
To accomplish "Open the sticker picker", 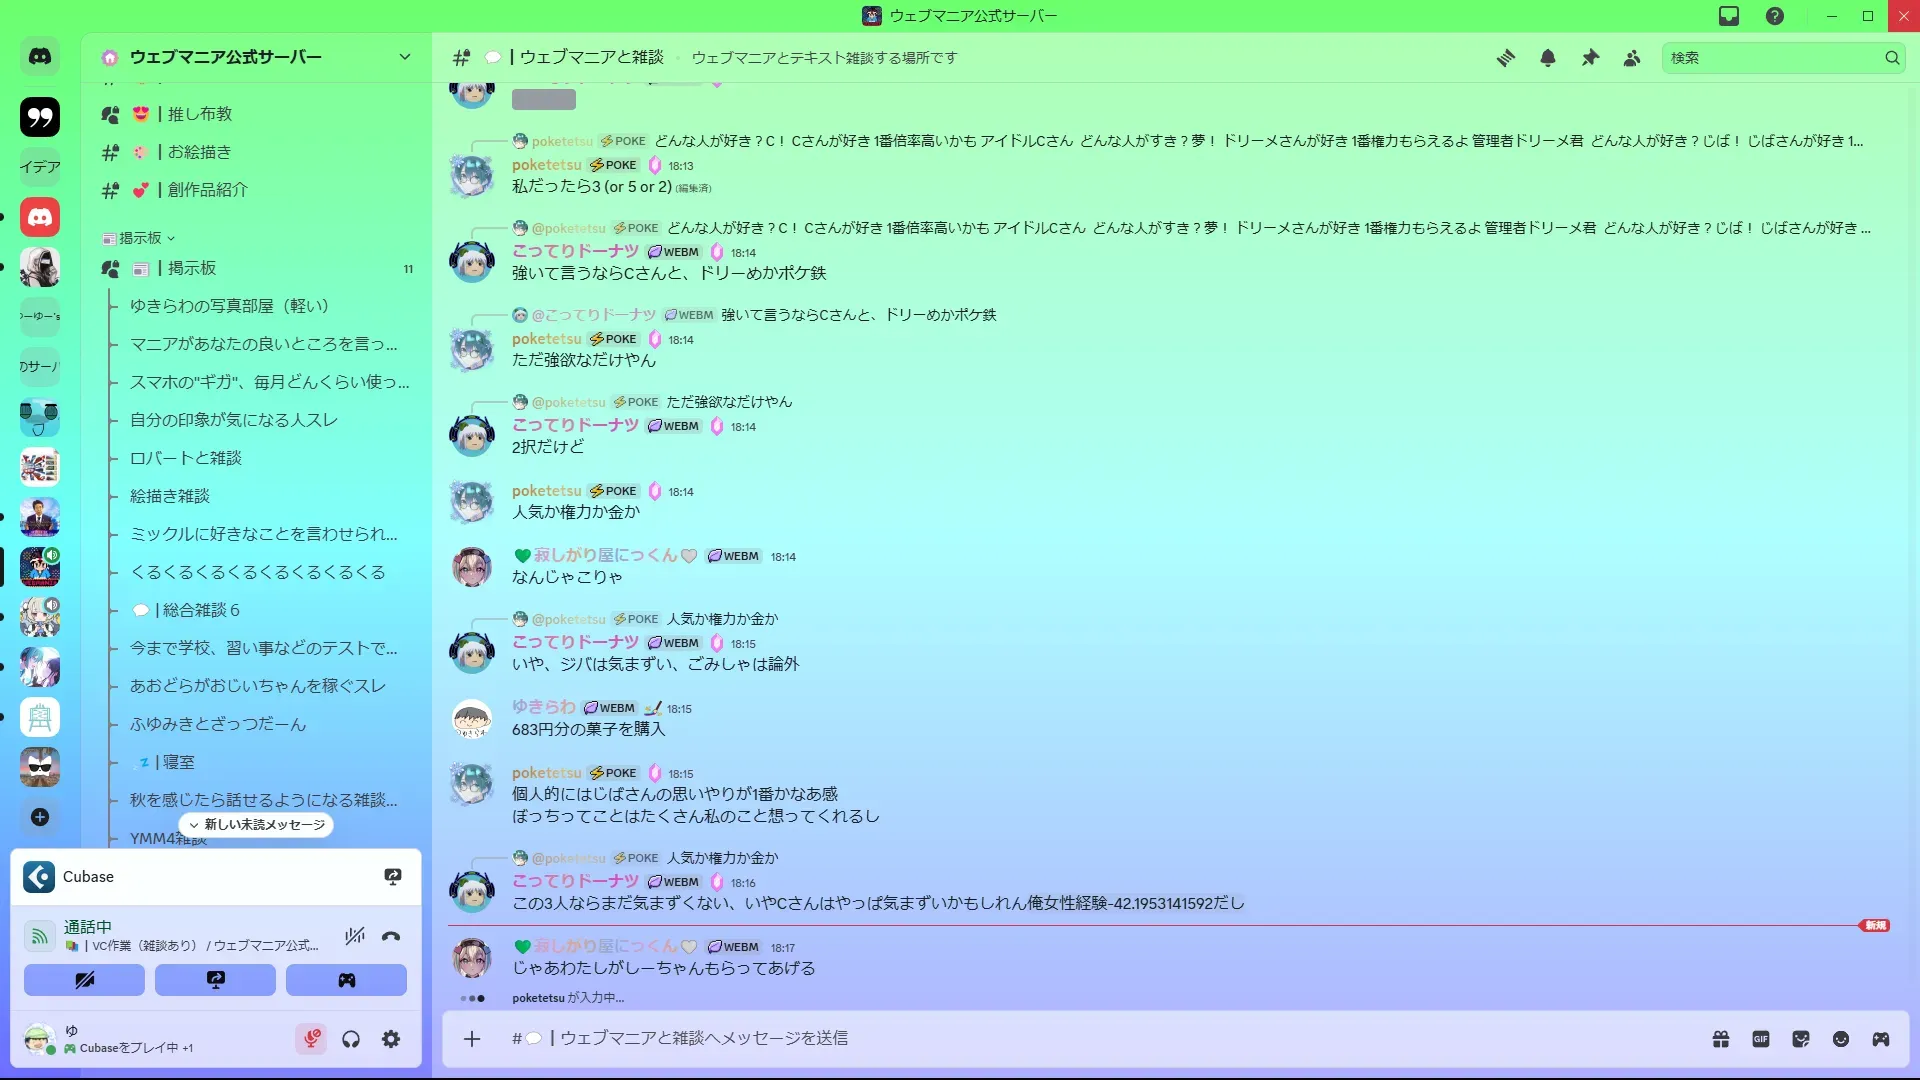I will (1800, 1039).
